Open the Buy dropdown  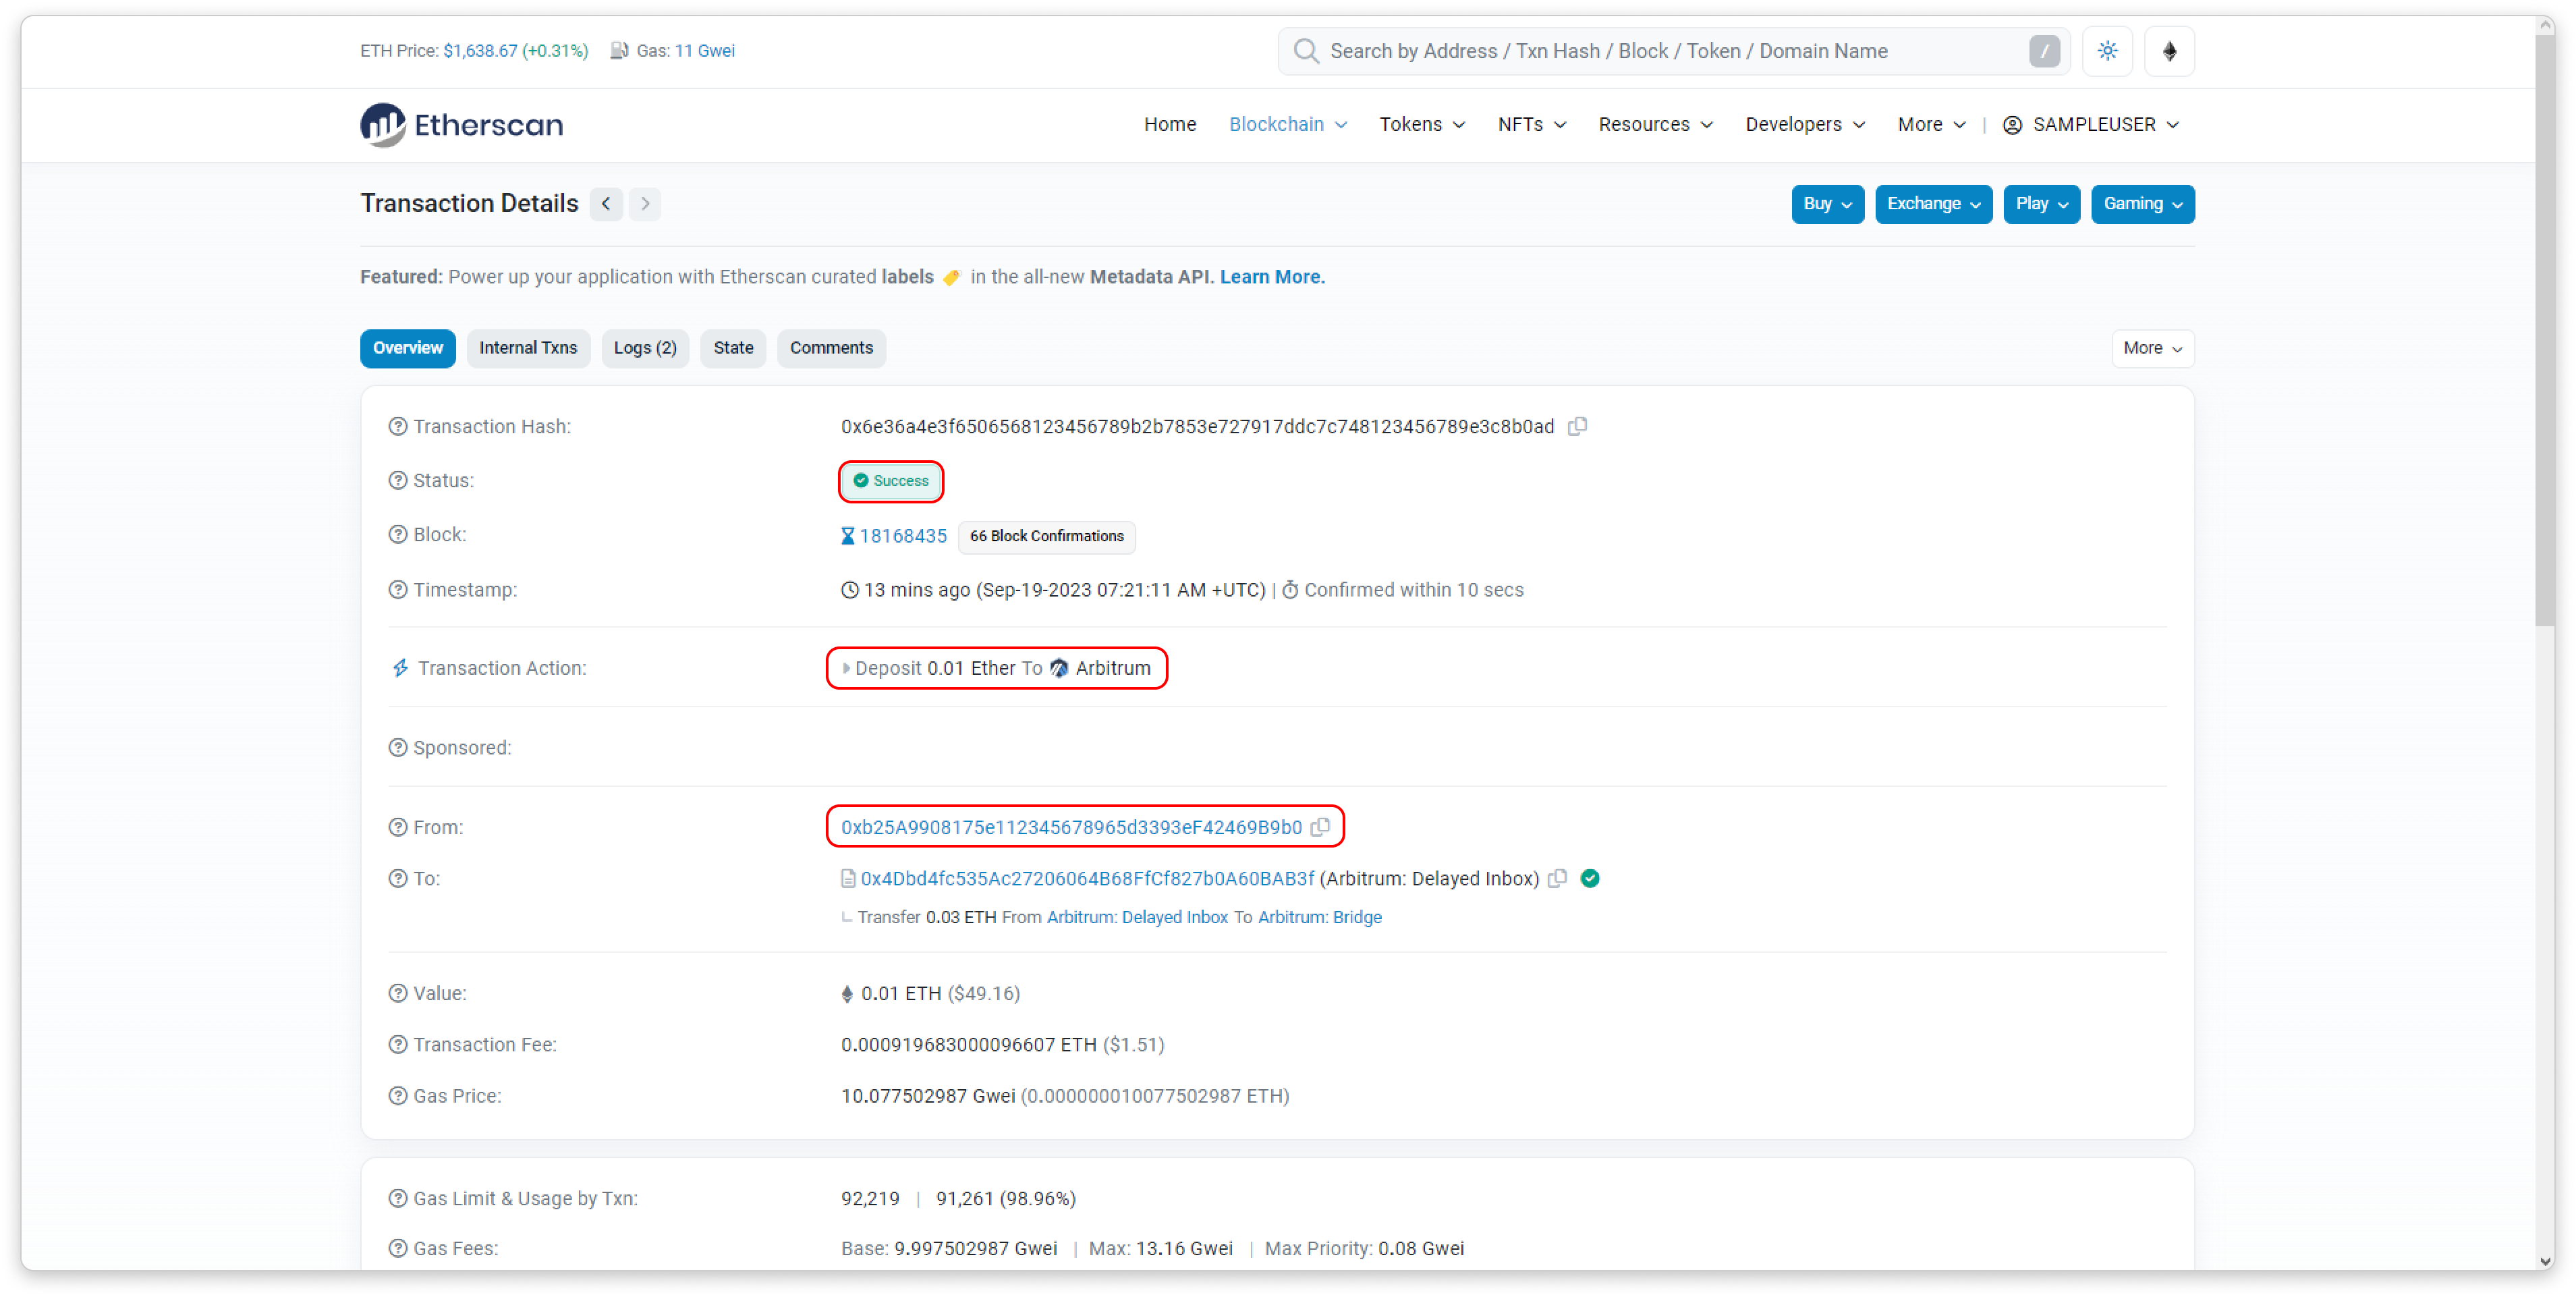click(x=1827, y=204)
